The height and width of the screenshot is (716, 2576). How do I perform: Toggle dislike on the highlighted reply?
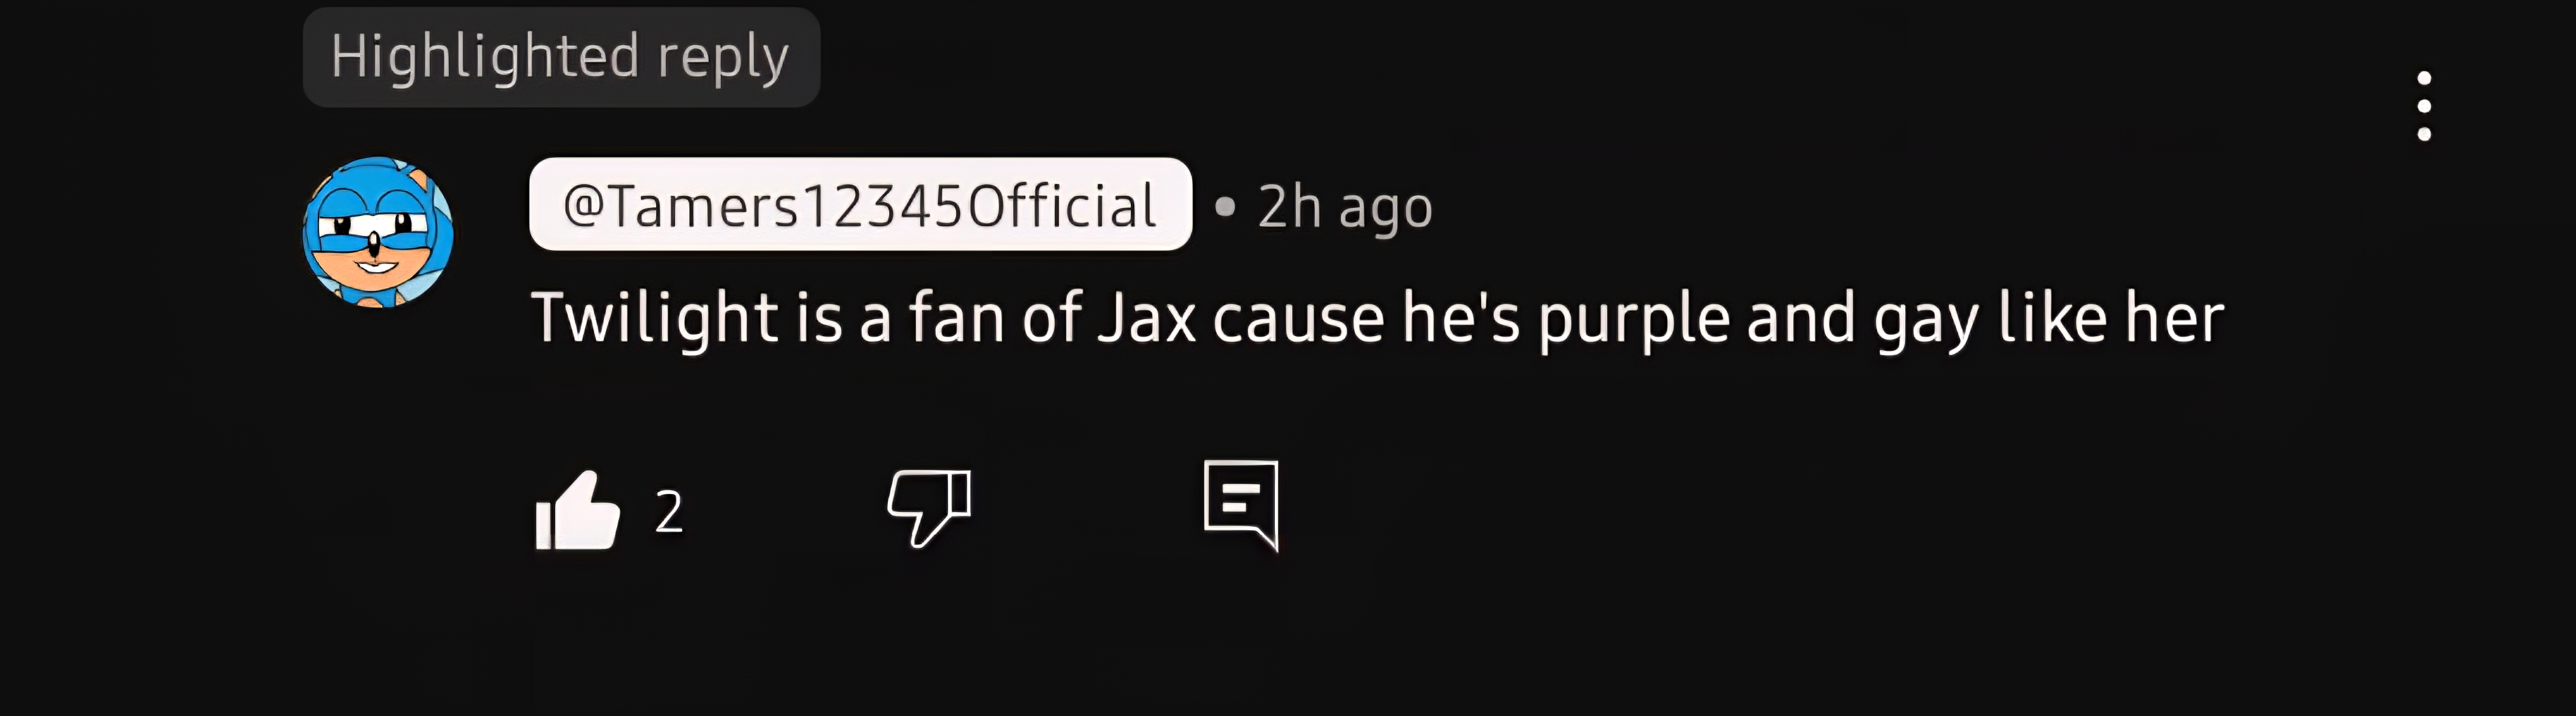coord(929,507)
